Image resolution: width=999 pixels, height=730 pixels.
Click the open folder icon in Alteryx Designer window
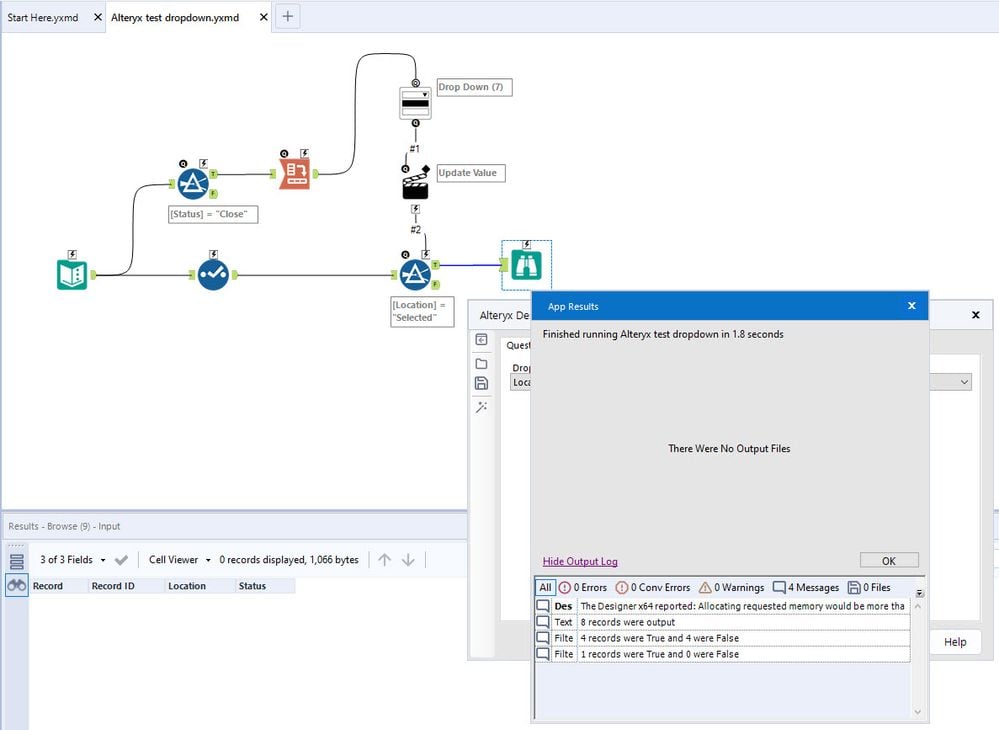pyautogui.click(x=482, y=363)
